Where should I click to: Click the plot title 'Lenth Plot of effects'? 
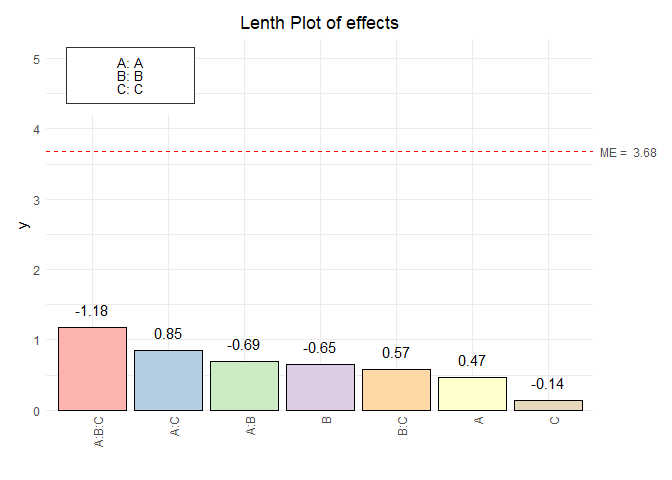(320, 23)
